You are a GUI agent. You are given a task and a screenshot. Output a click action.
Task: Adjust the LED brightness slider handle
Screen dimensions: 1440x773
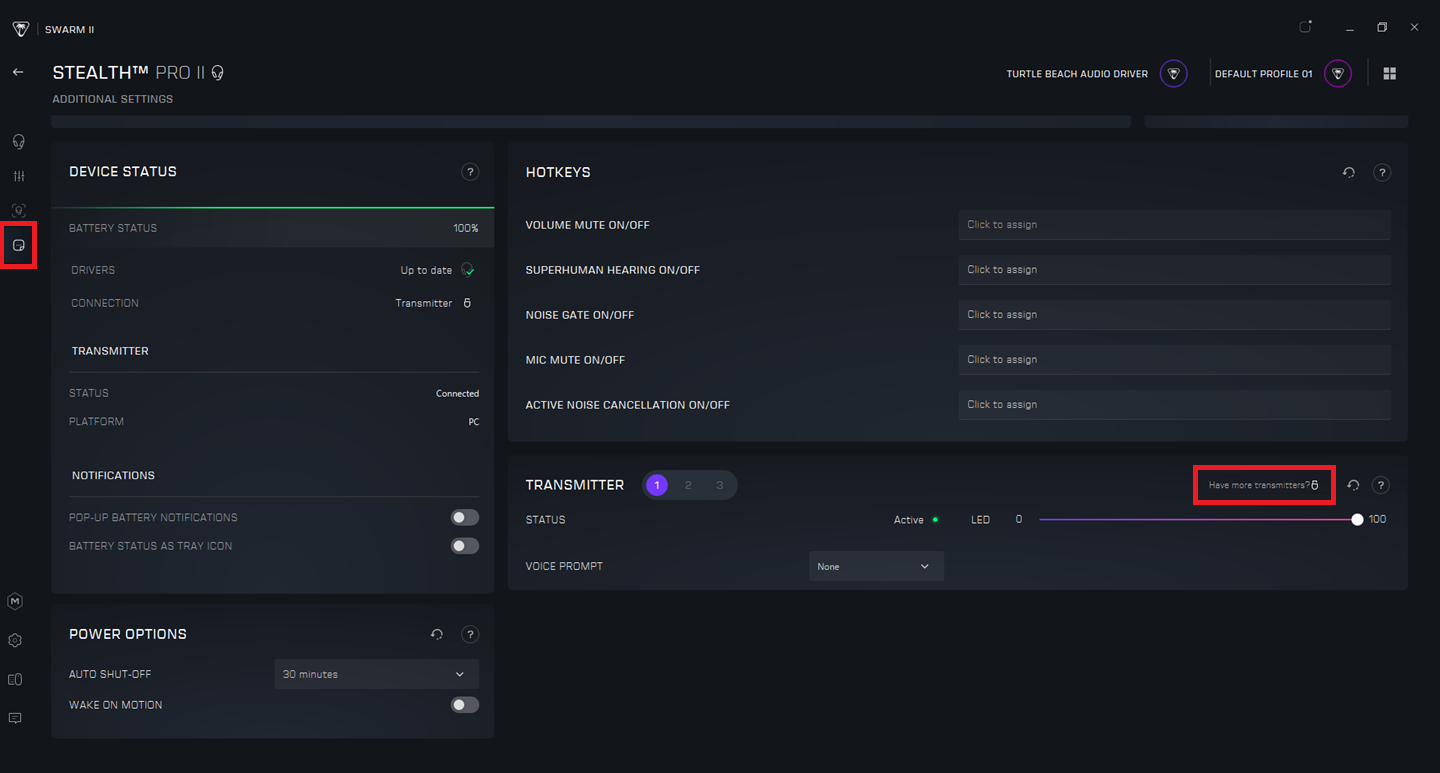(x=1357, y=519)
